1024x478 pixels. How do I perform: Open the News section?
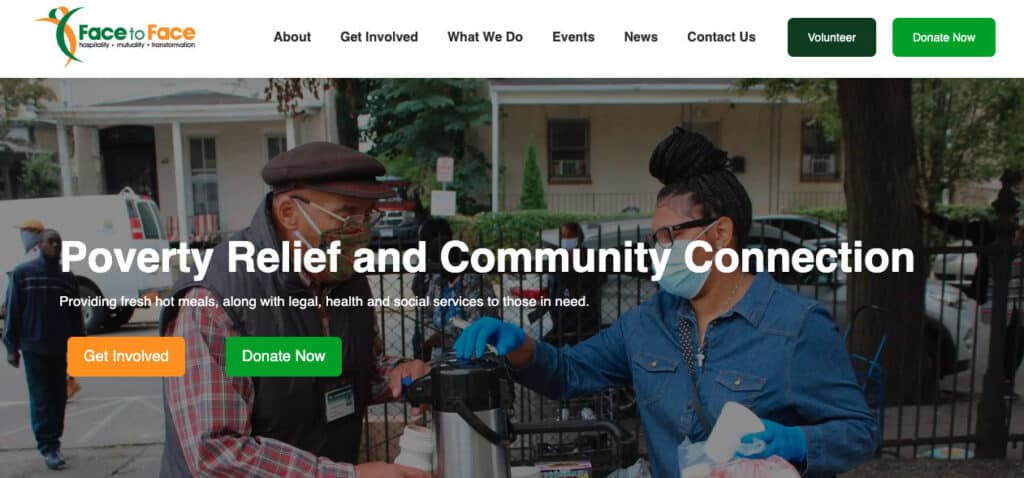[641, 37]
